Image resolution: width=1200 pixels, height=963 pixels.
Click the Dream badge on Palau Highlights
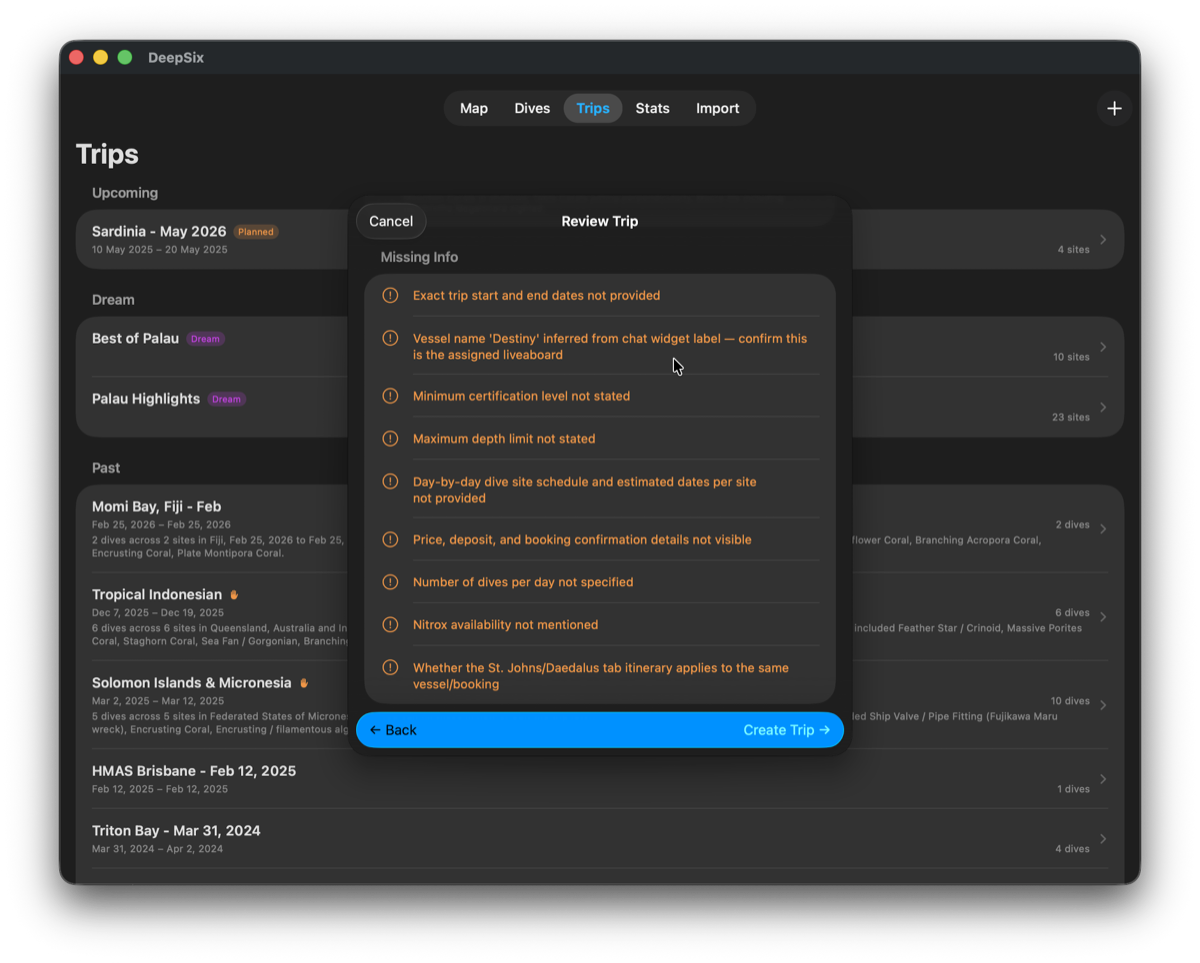(x=226, y=399)
